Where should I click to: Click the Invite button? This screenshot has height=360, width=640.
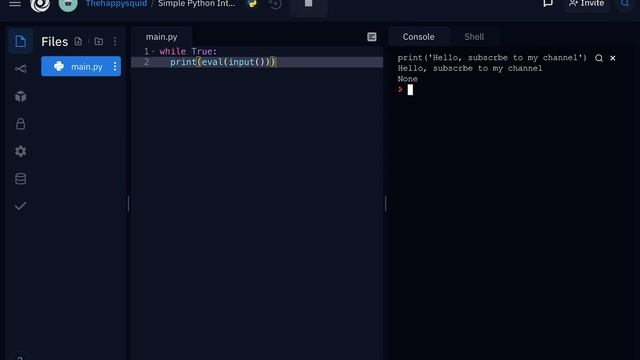[x=587, y=4]
